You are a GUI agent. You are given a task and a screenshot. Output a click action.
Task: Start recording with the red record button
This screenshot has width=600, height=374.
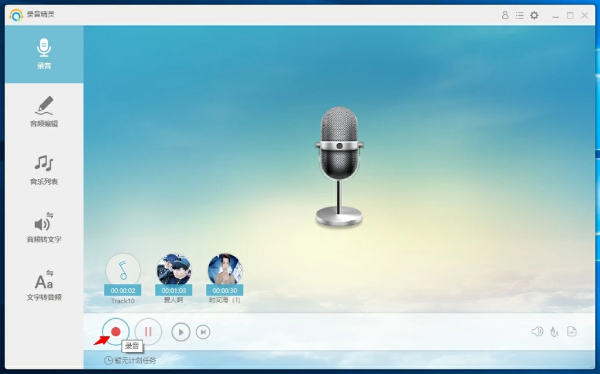click(116, 332)
